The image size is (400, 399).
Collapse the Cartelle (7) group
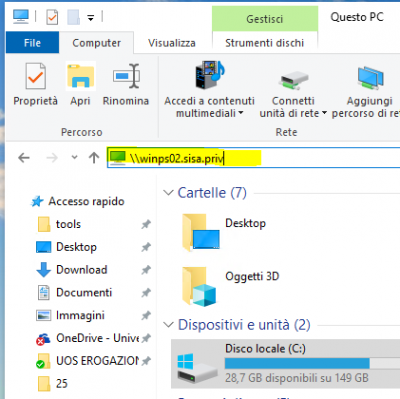point(169,193)
